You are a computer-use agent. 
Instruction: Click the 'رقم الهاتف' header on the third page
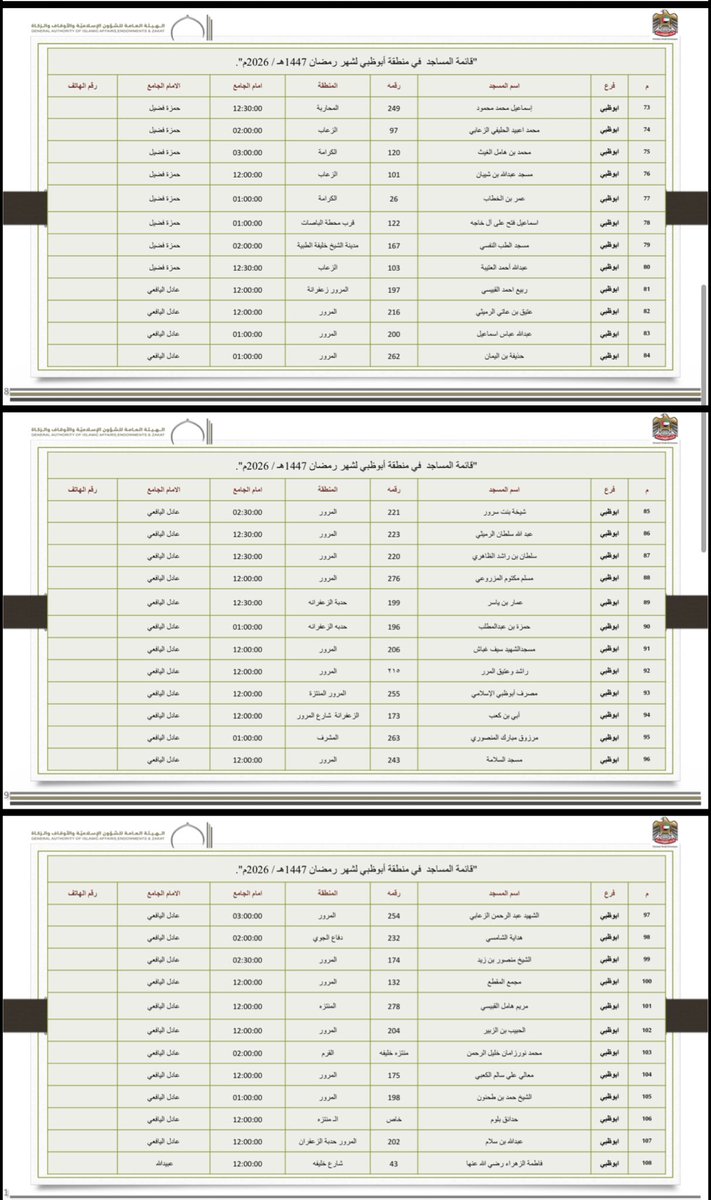82,893
